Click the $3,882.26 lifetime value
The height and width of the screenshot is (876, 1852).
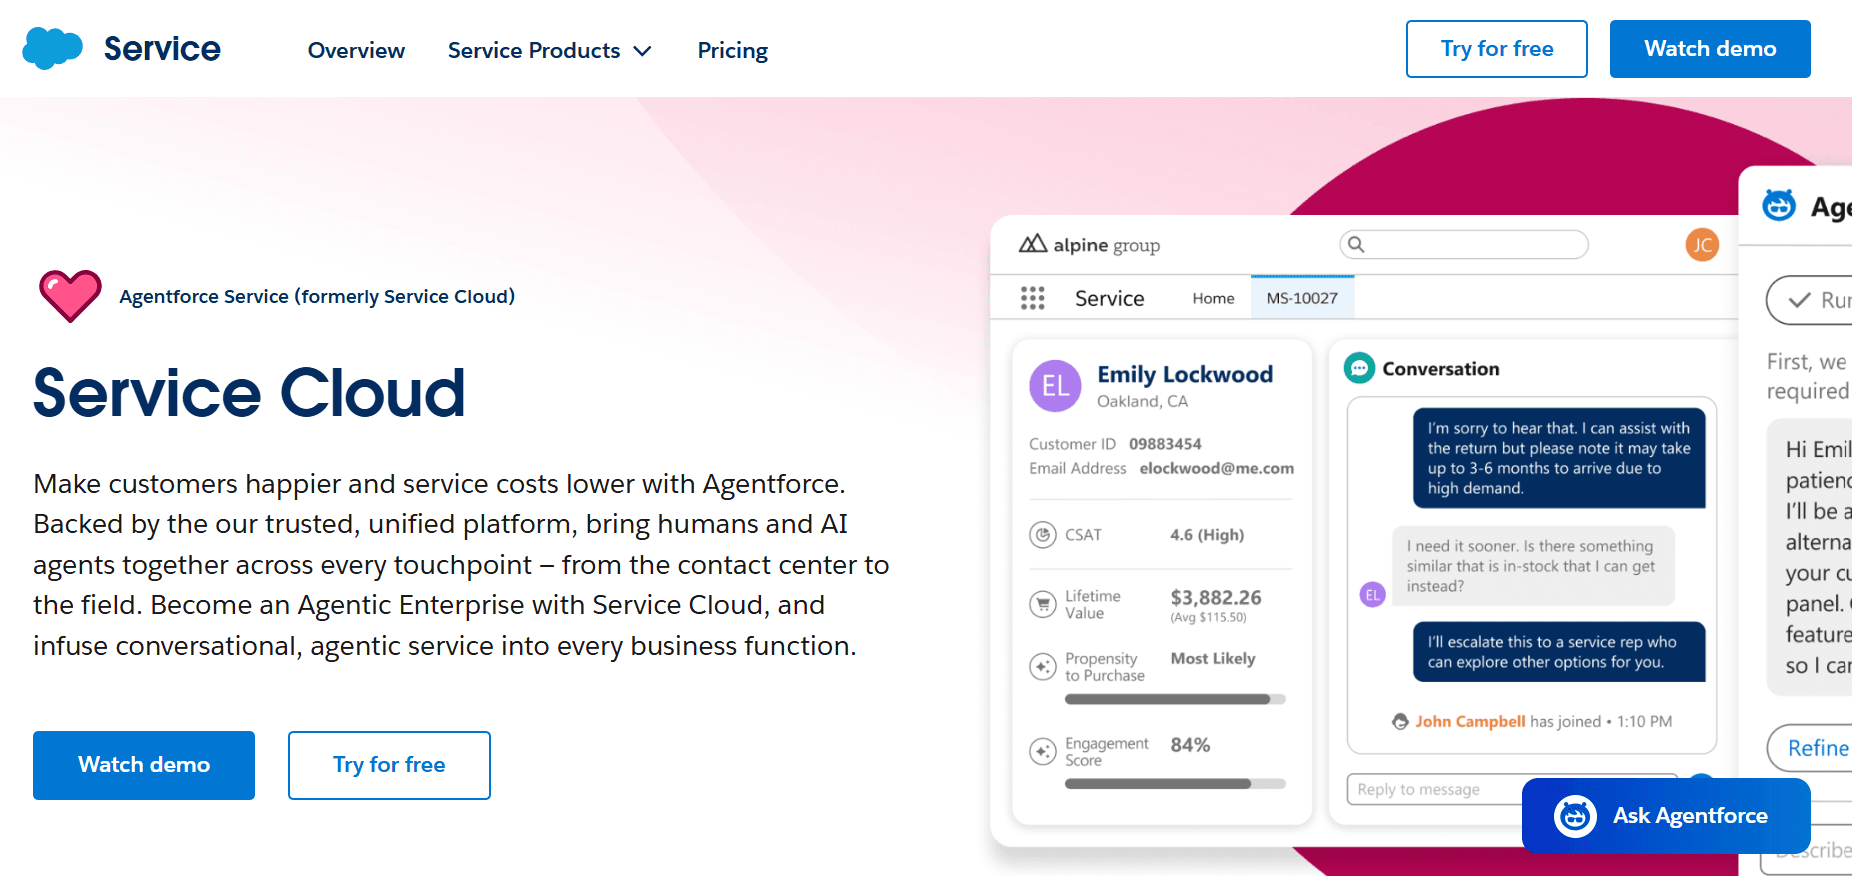tap(1216, 597)
